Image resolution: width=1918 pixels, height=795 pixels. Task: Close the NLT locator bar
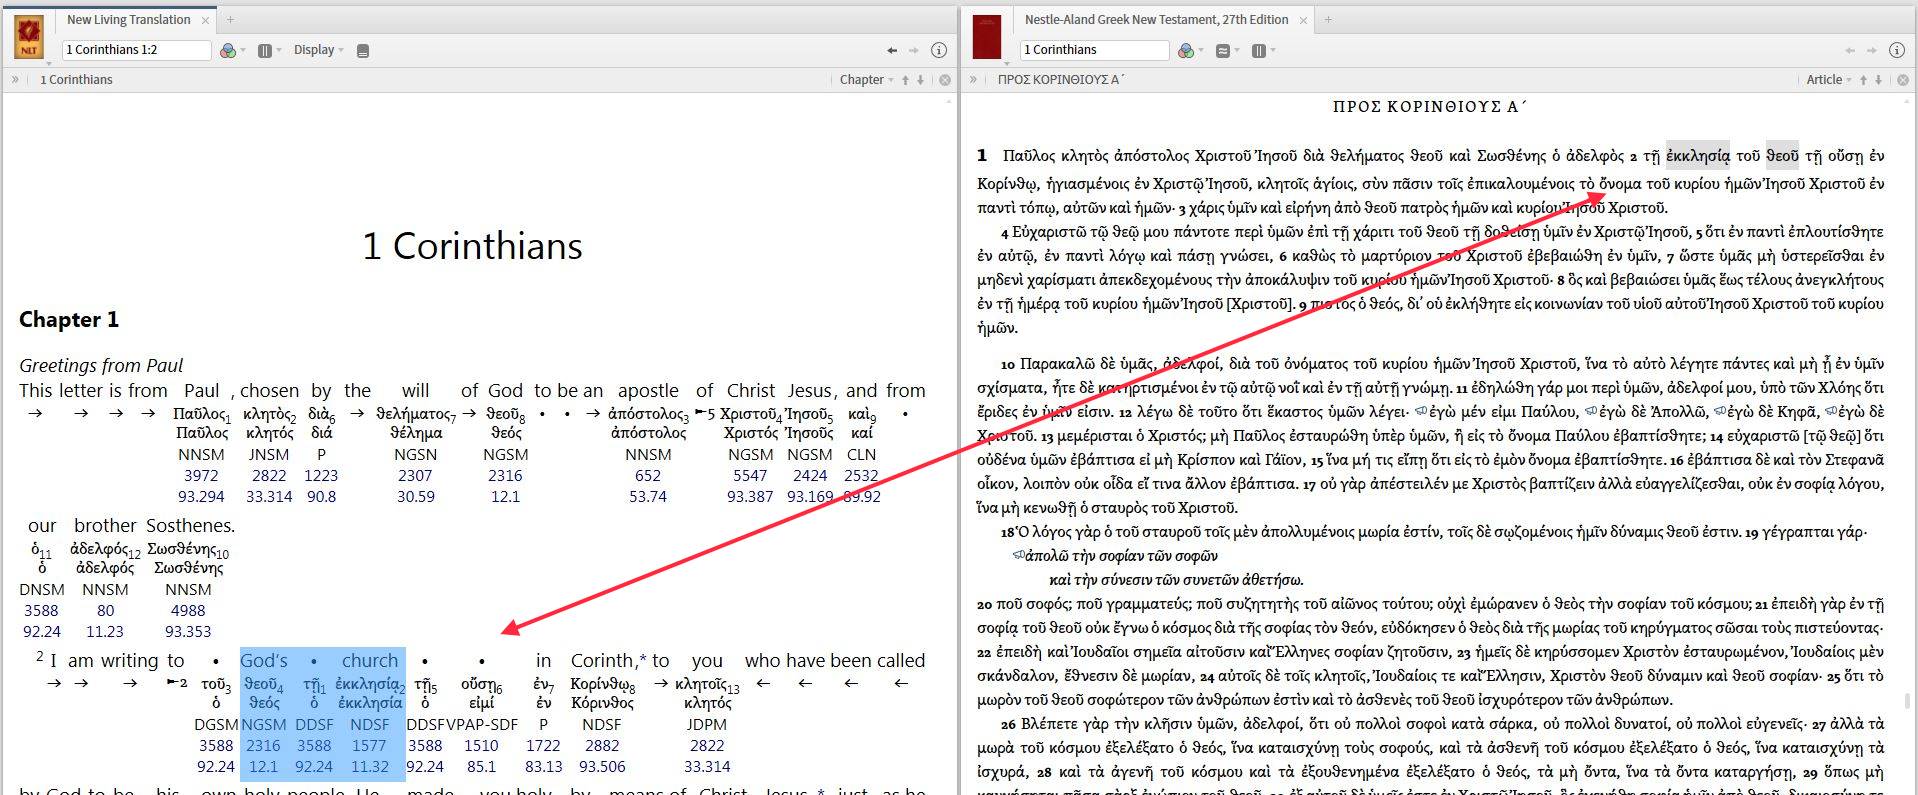(945, 80)
